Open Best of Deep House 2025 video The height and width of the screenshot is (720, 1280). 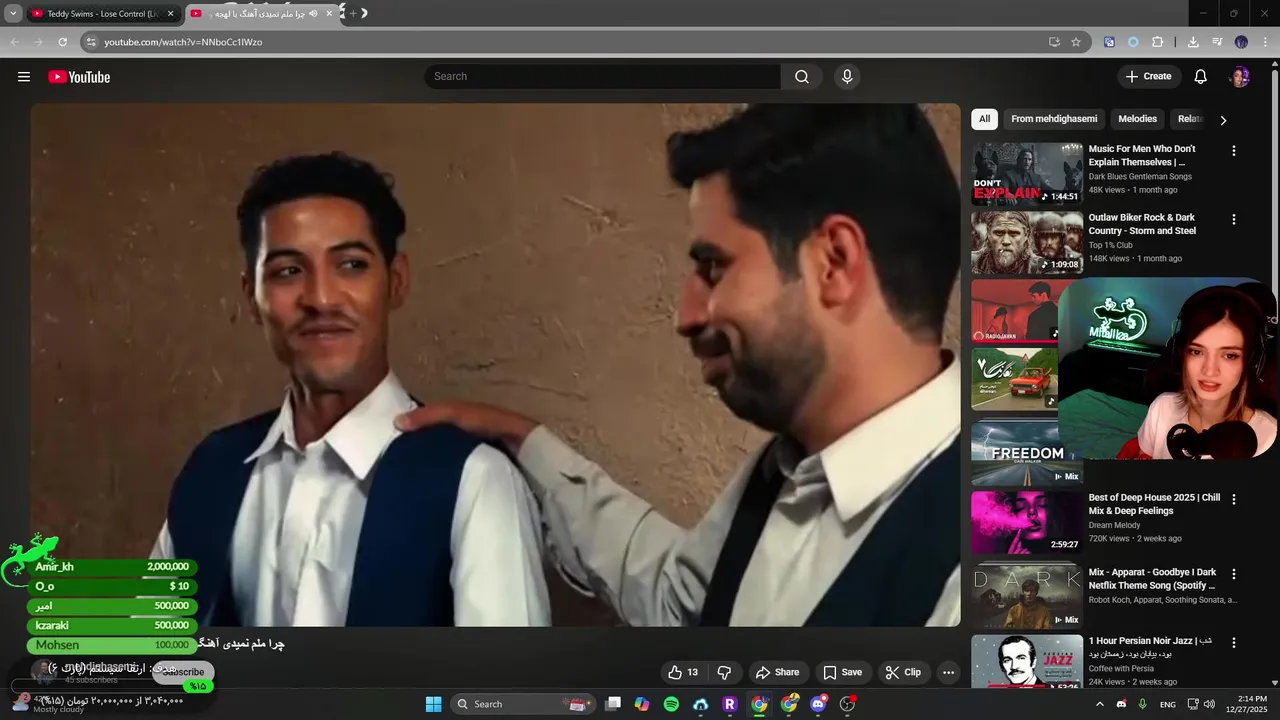(x=1027, y=522)
